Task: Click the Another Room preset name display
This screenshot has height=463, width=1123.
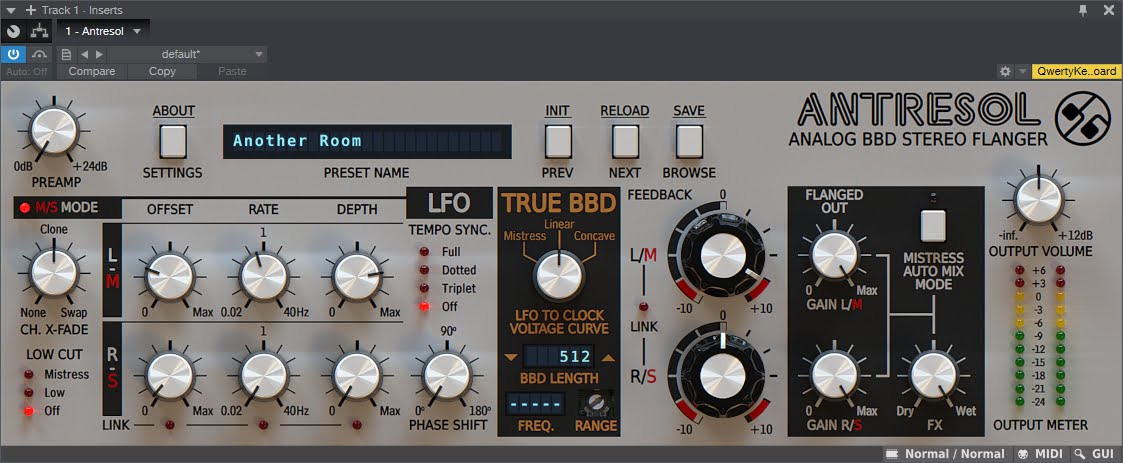Action: coord(367,141)
